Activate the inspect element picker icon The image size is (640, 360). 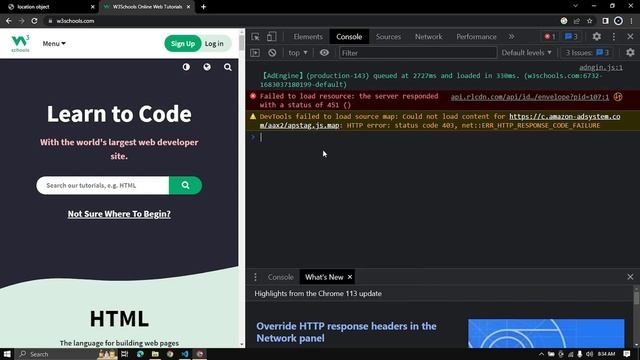(256, 37)
